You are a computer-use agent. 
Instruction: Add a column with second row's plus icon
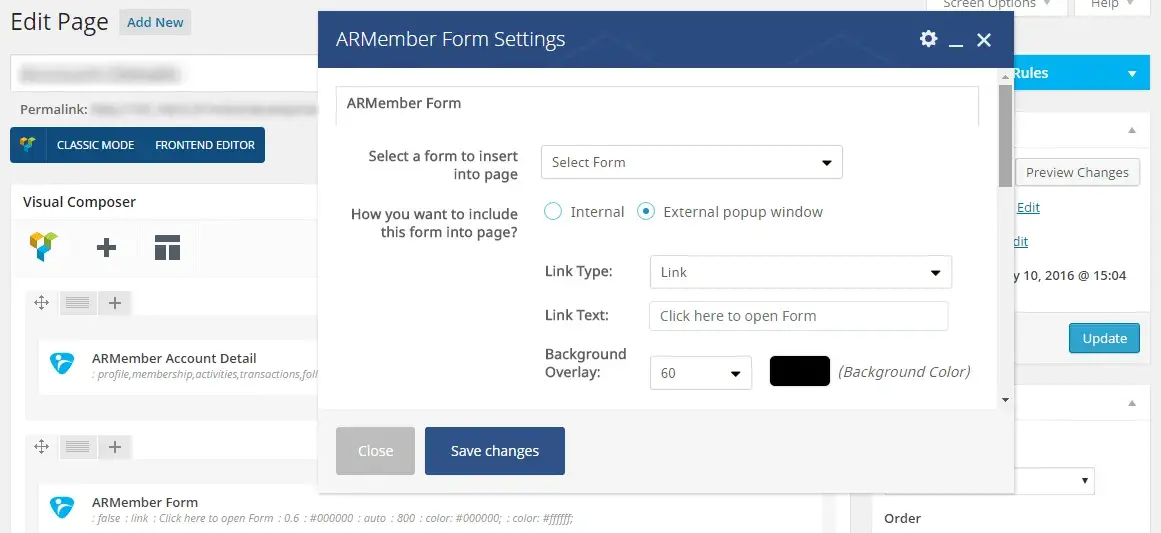coord(115,447)
